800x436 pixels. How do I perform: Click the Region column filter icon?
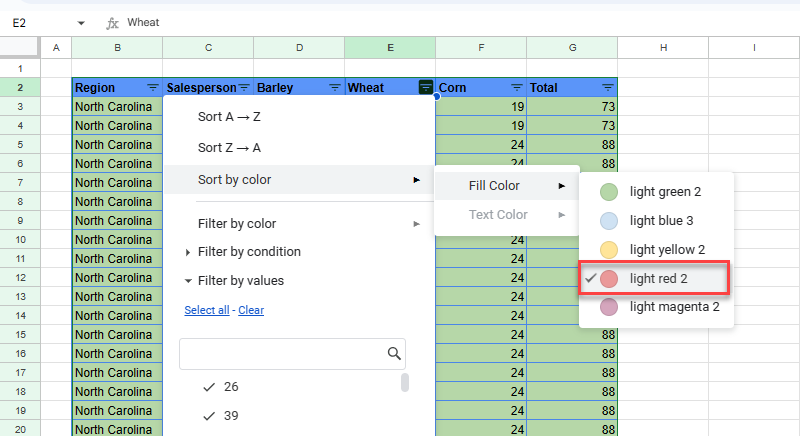pos(153,88)
